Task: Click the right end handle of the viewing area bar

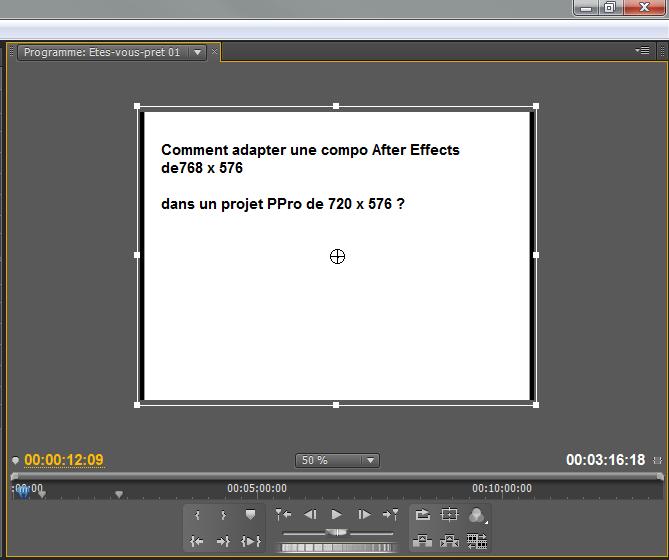Action: (x=660, y=476)
